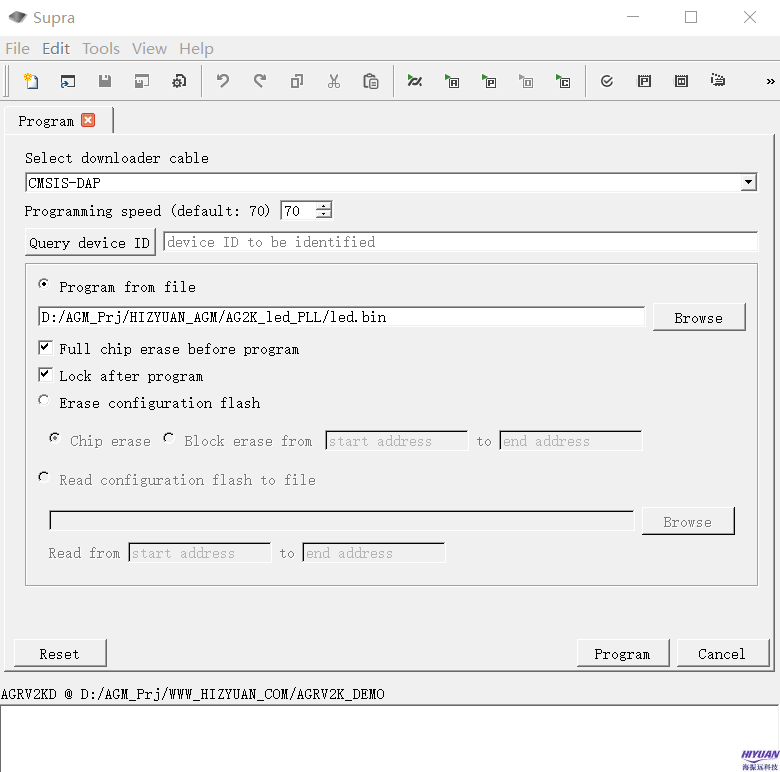Click the Save floppy disk icon

104,81
